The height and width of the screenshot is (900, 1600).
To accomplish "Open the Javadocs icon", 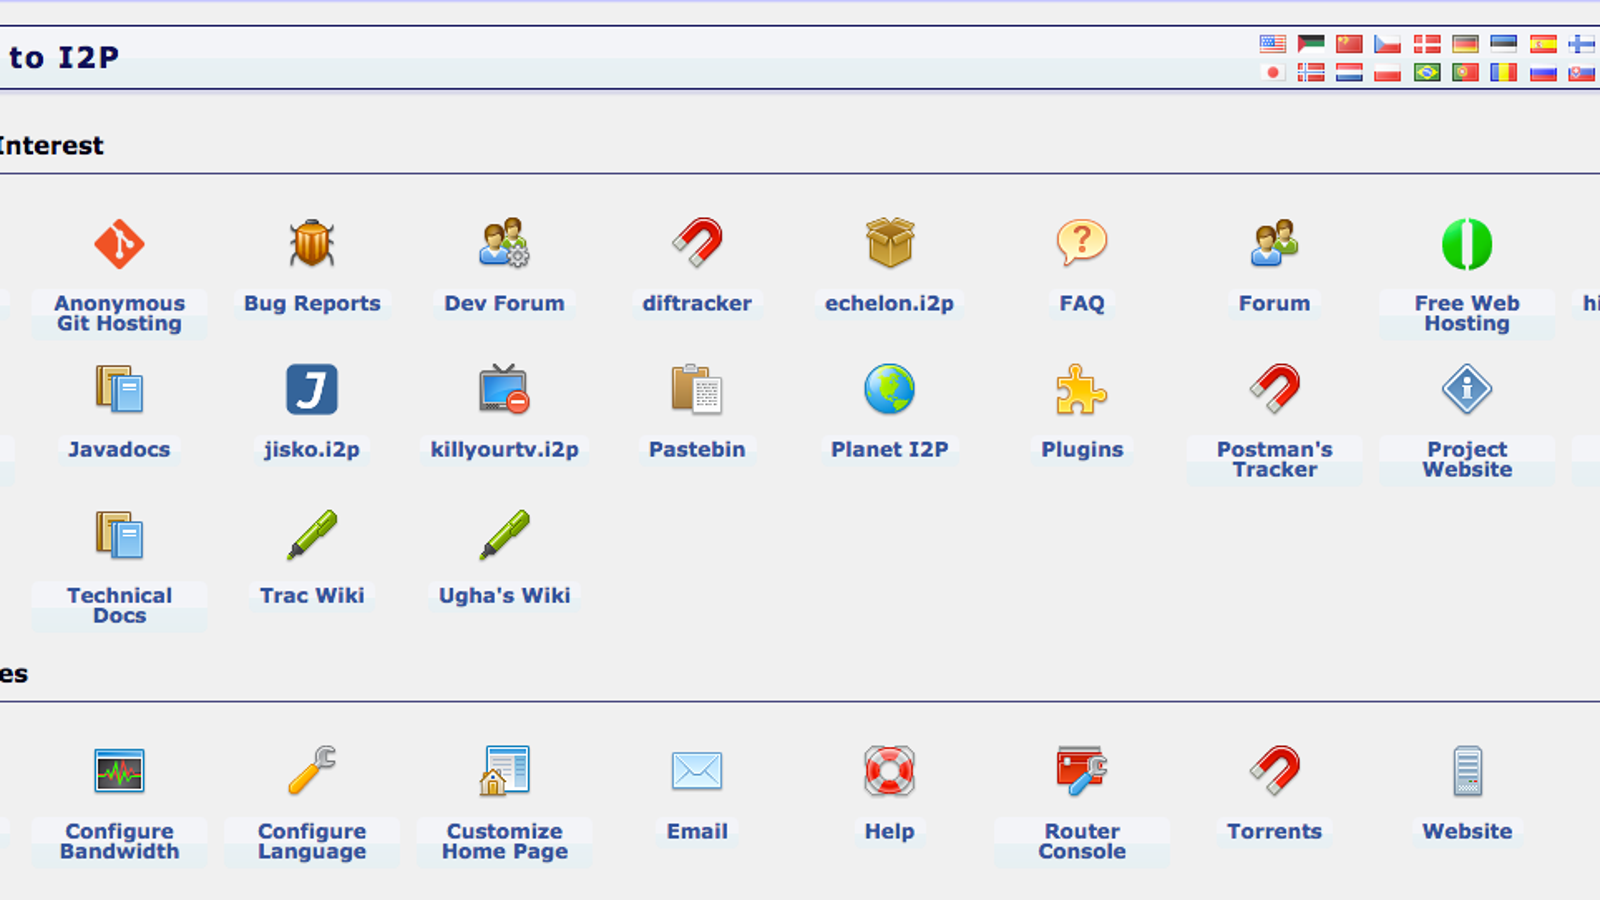I will [119, 389].
